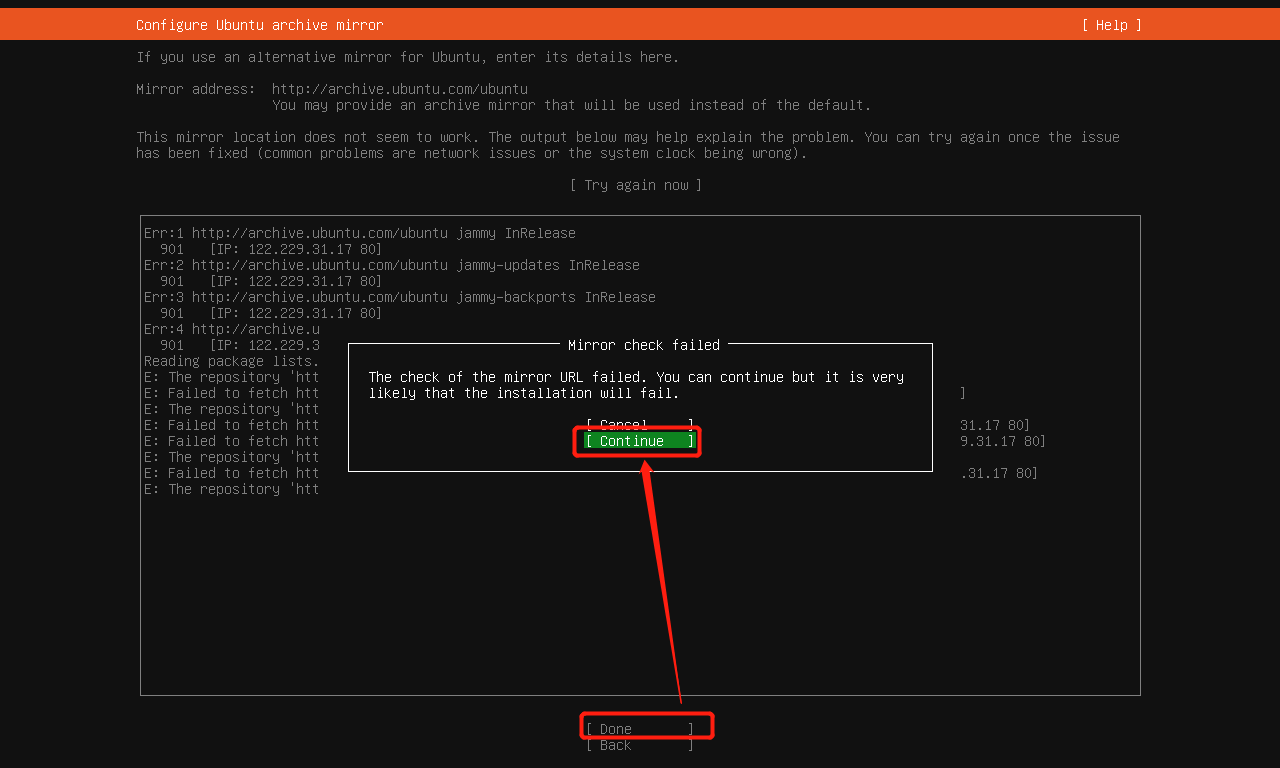Select the Err:2 jammy-updates InRelease log line
1280x768 pixels.
(392, 265)
